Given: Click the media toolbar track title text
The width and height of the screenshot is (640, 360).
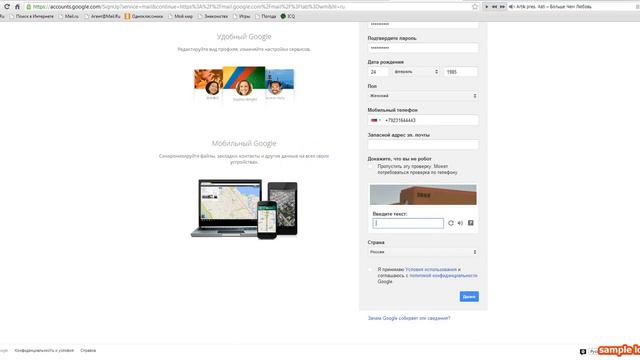Looking at the screenshot, I should point(554,7).
